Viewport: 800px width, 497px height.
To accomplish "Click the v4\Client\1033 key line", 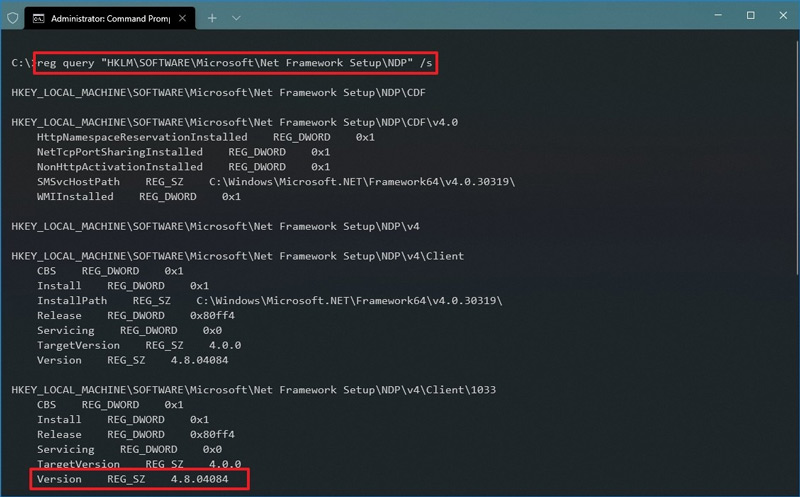I will tap(254, 390).
